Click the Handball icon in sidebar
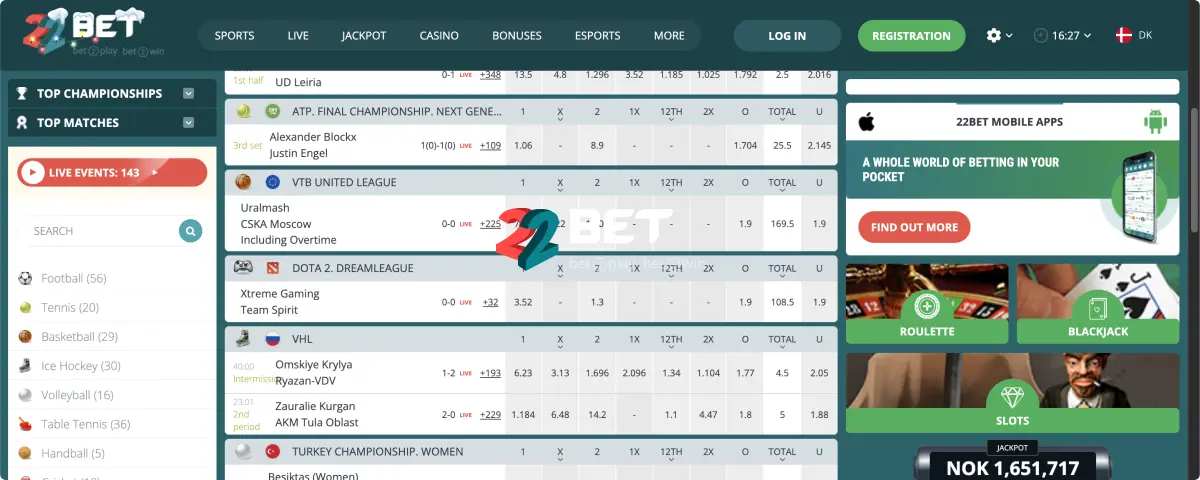Viewport: 1200px width, 480px height. [x=25, y=453]
